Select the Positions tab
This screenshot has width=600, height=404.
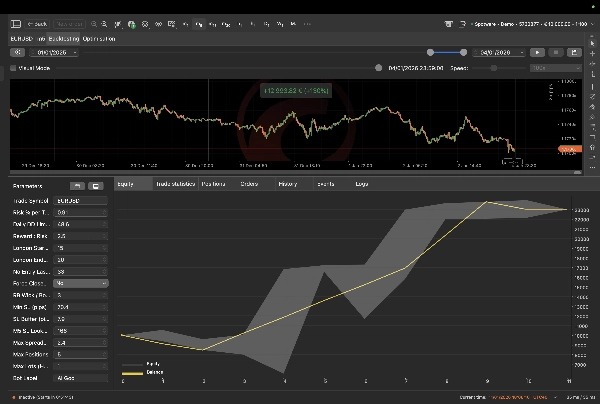(x=213, y=184)
